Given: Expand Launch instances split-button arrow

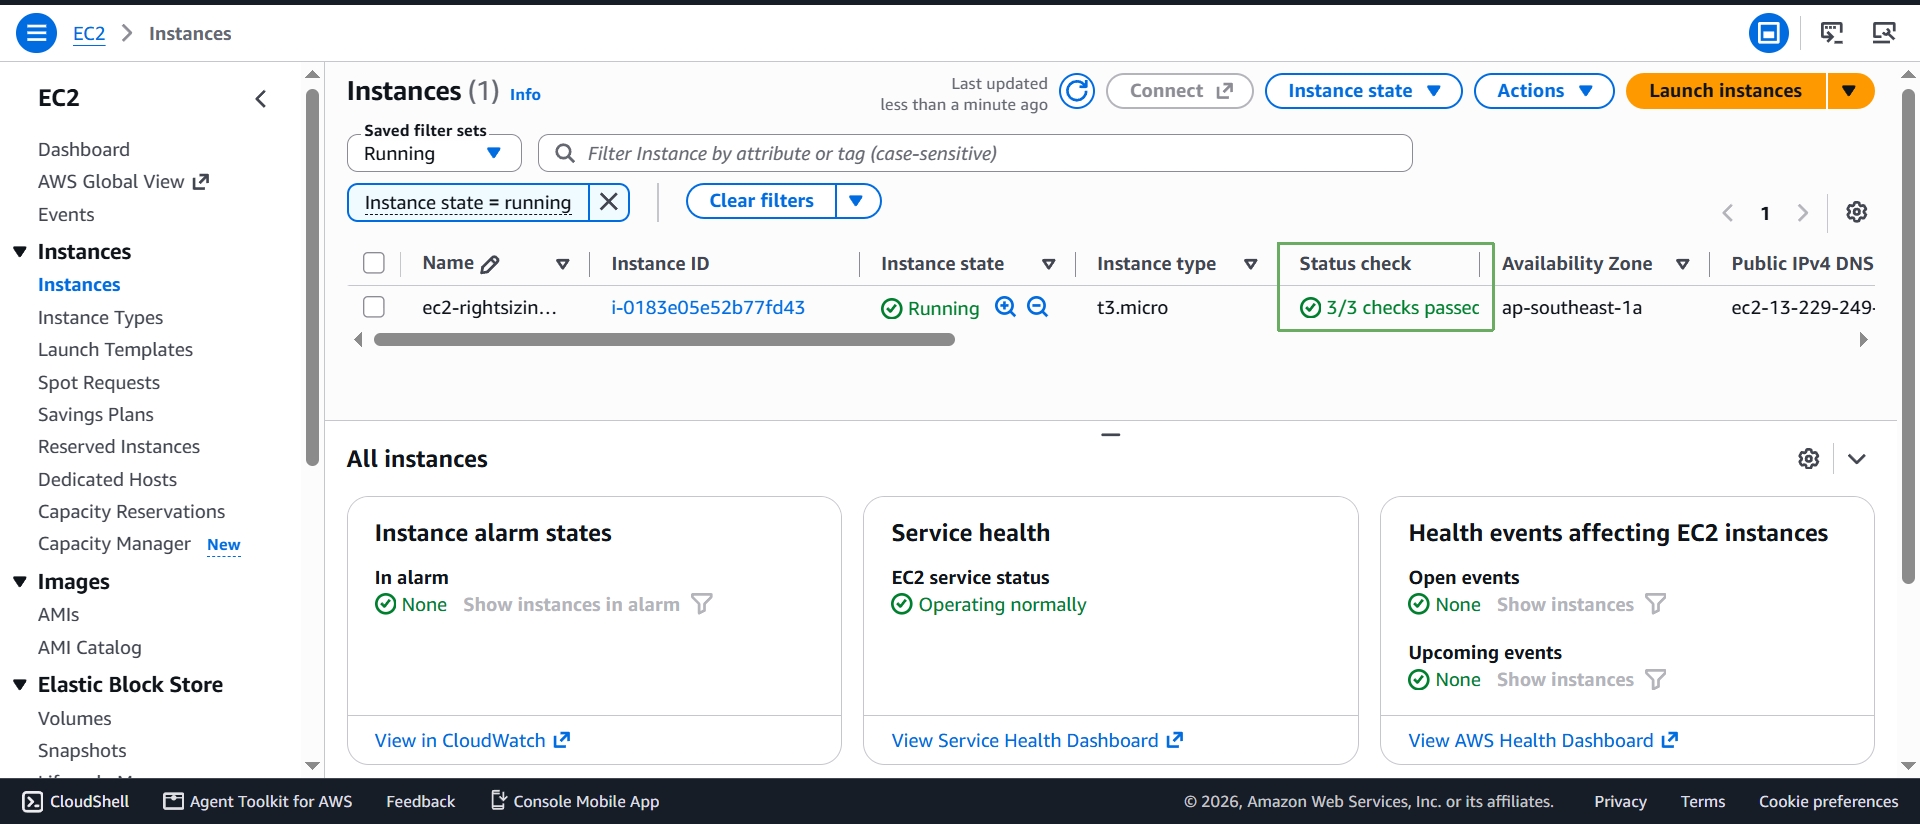Looking at the screenshot, I should click(x=1850, y=91).
